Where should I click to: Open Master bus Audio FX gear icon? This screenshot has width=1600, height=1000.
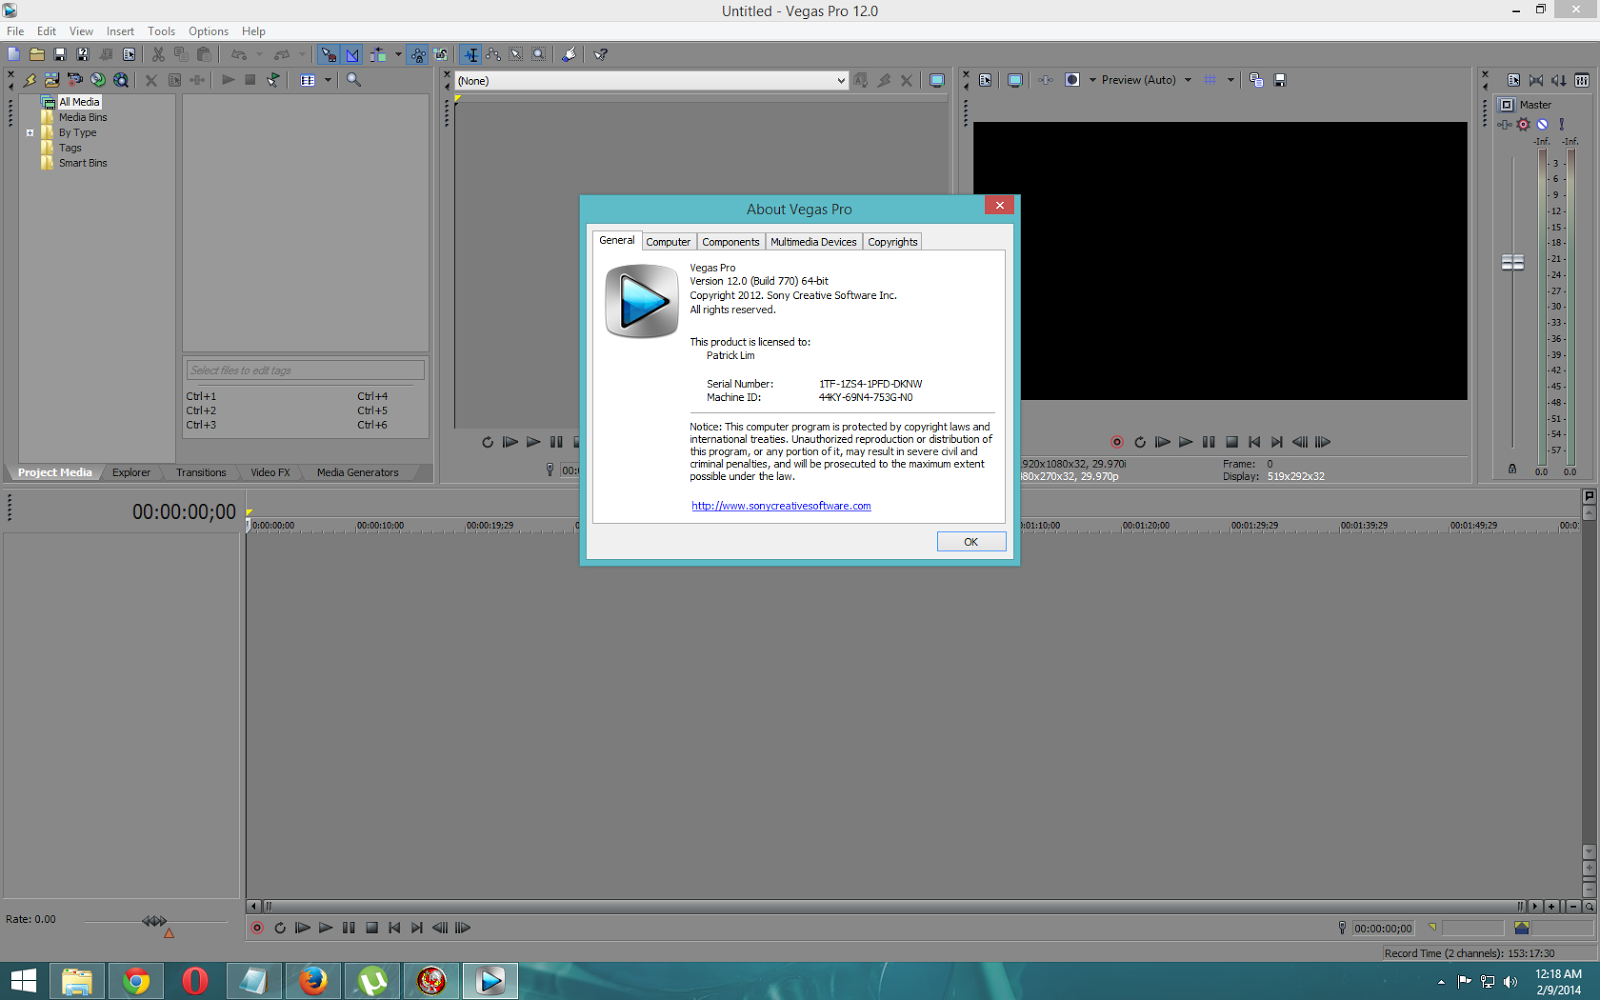(x=1523, y=124)
